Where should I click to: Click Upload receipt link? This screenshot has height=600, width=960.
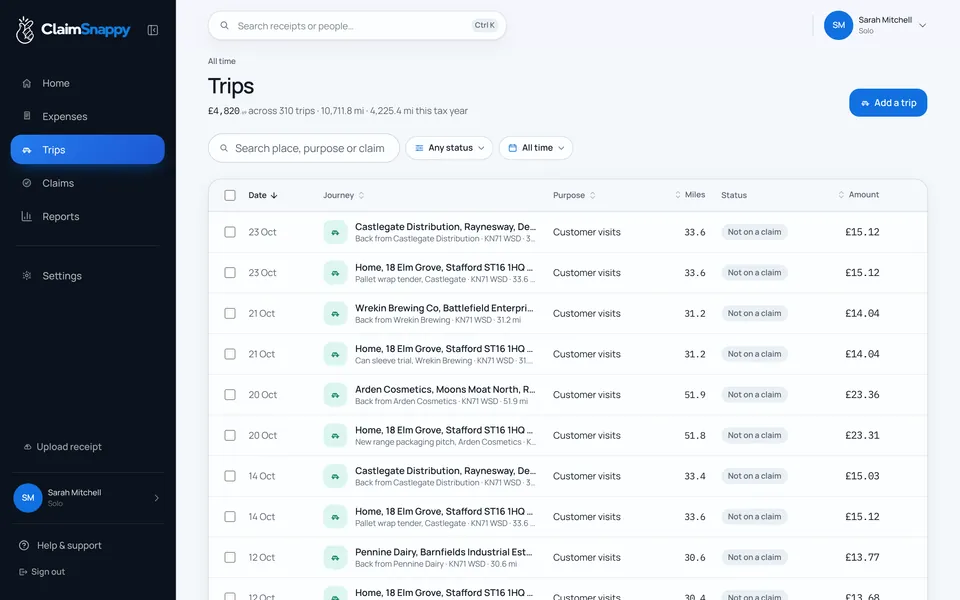(x=62, y=447)
